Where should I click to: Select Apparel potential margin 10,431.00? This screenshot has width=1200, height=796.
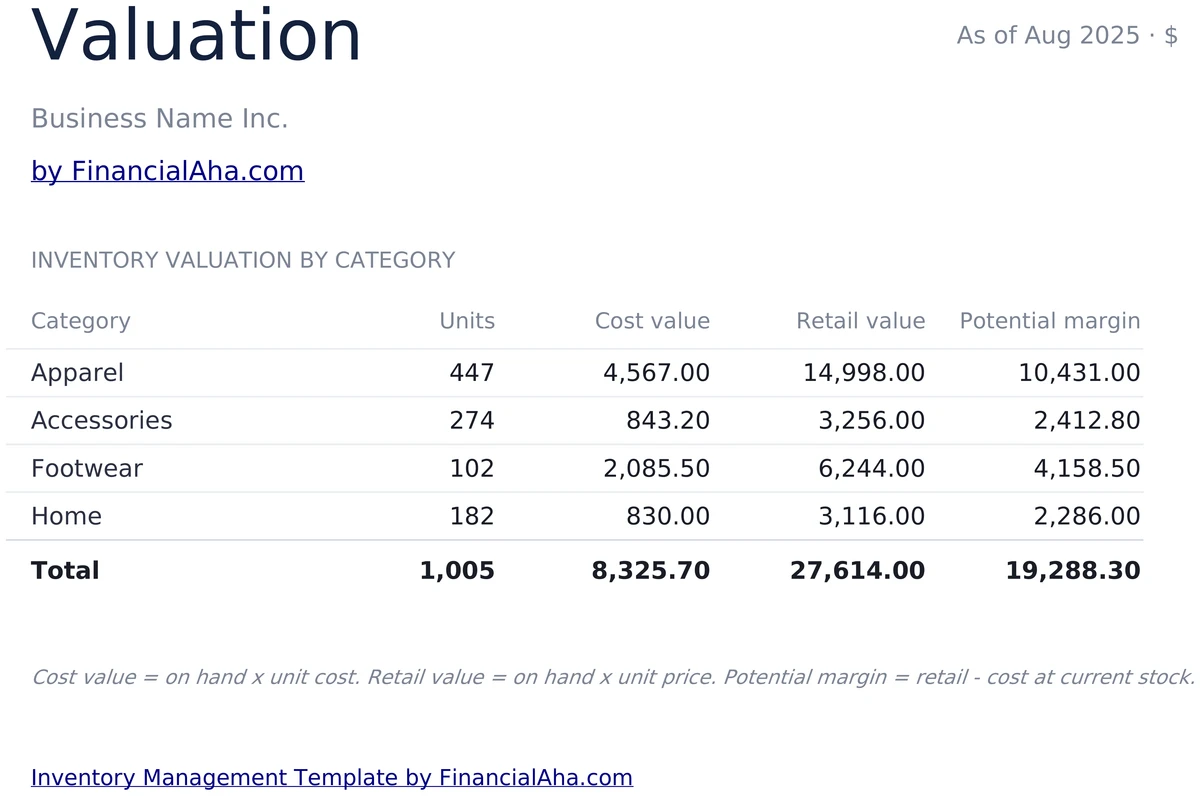pyautogui.click(x=1079, y=373)
